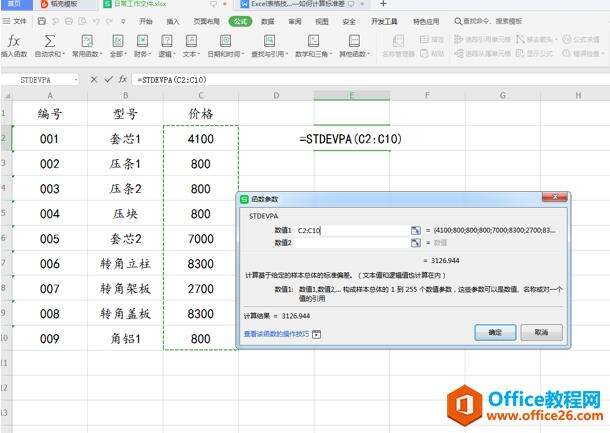Click the Export to PDF quick access icon
The height and width of the screenshot is (433, 610).
pos(56,21)
